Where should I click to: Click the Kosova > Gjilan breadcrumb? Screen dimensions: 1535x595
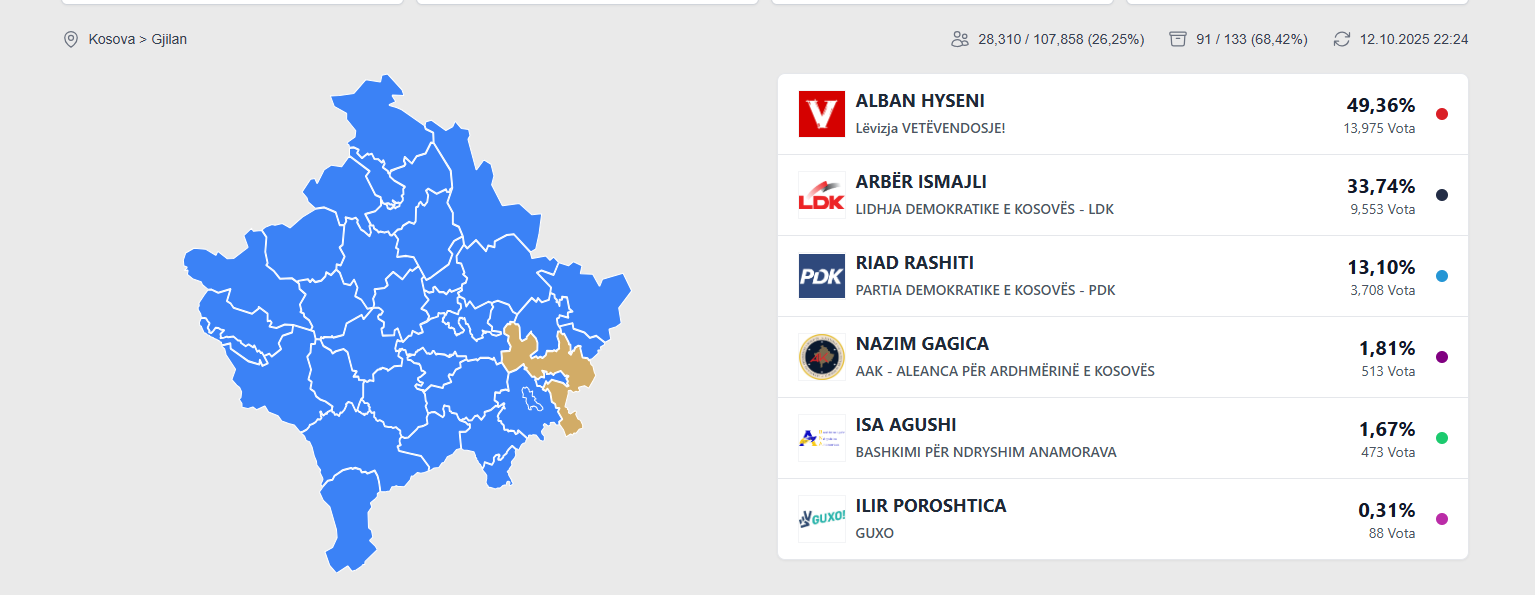(138, 40)
